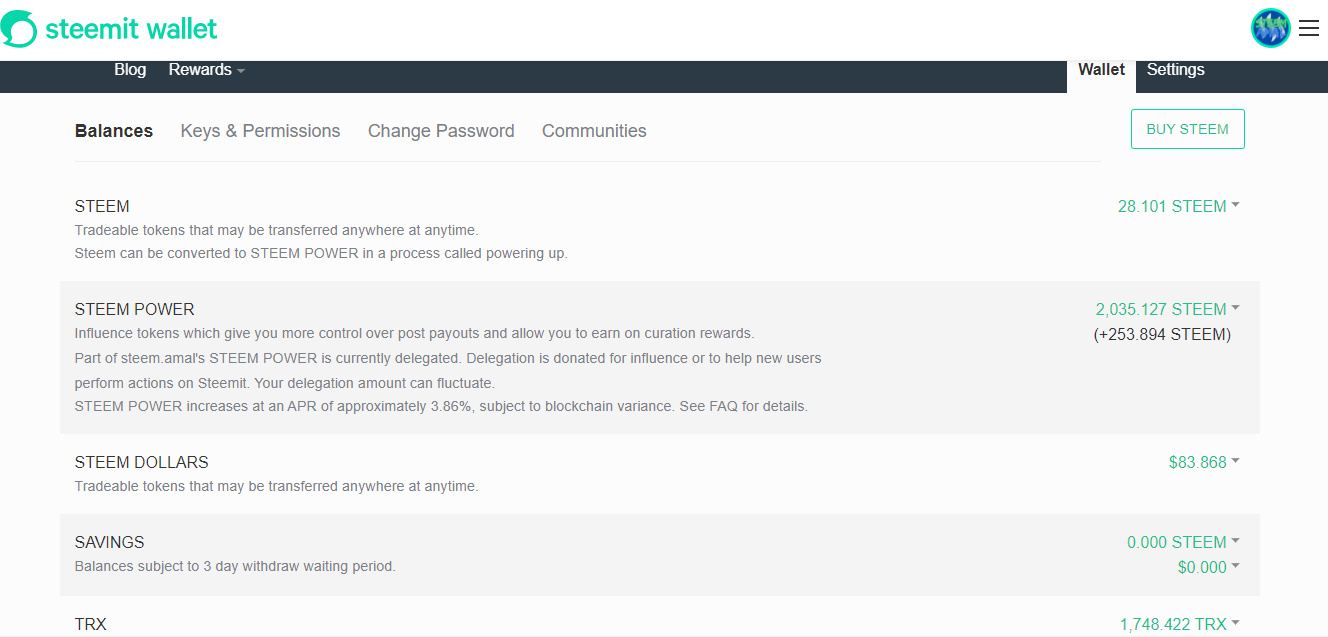Open the hamburger menu icon

tap(1309, 29)
